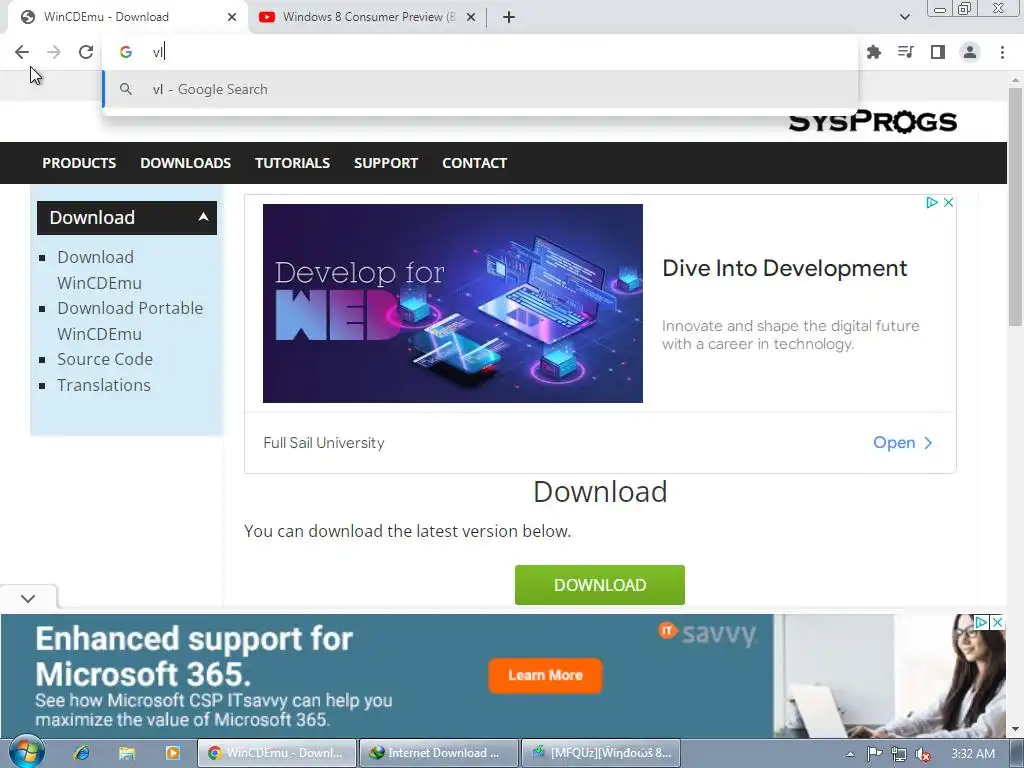Click Open on the Full Sail University ad
The image size is (1024, 768).
(903, 443)
